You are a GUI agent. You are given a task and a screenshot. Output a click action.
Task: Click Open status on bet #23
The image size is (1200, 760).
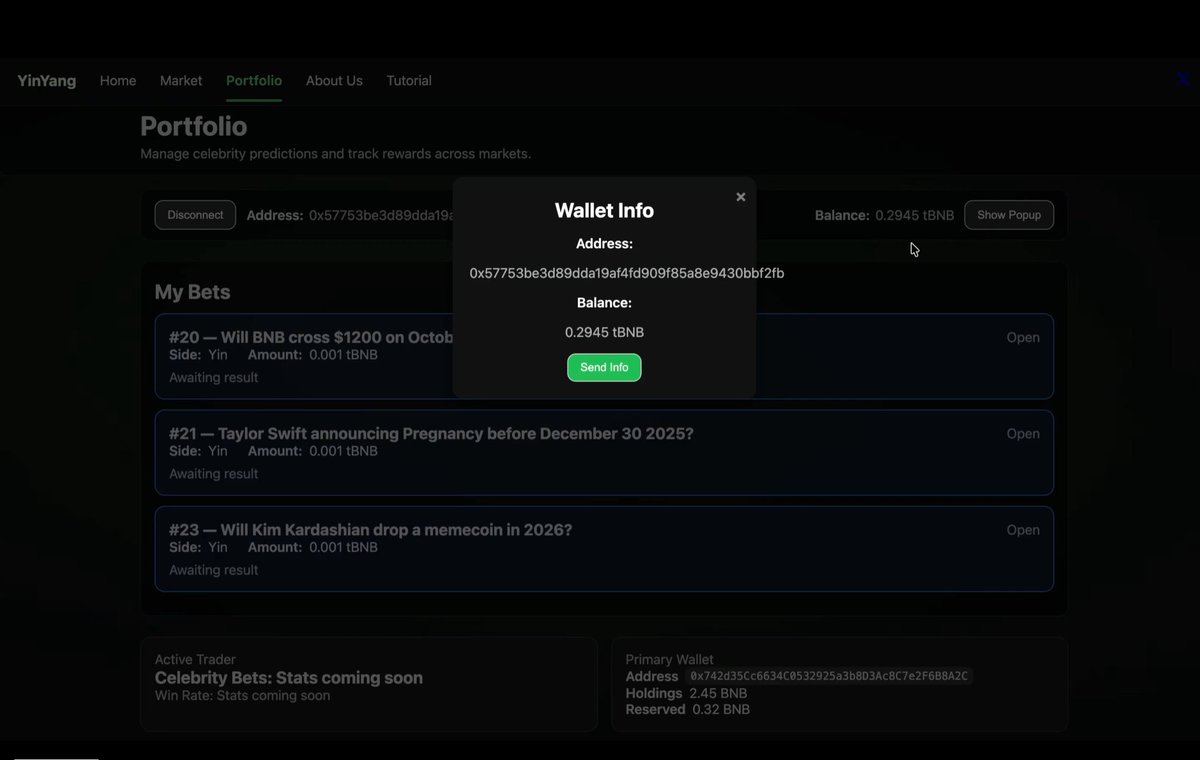click(x=1023, y=530)
